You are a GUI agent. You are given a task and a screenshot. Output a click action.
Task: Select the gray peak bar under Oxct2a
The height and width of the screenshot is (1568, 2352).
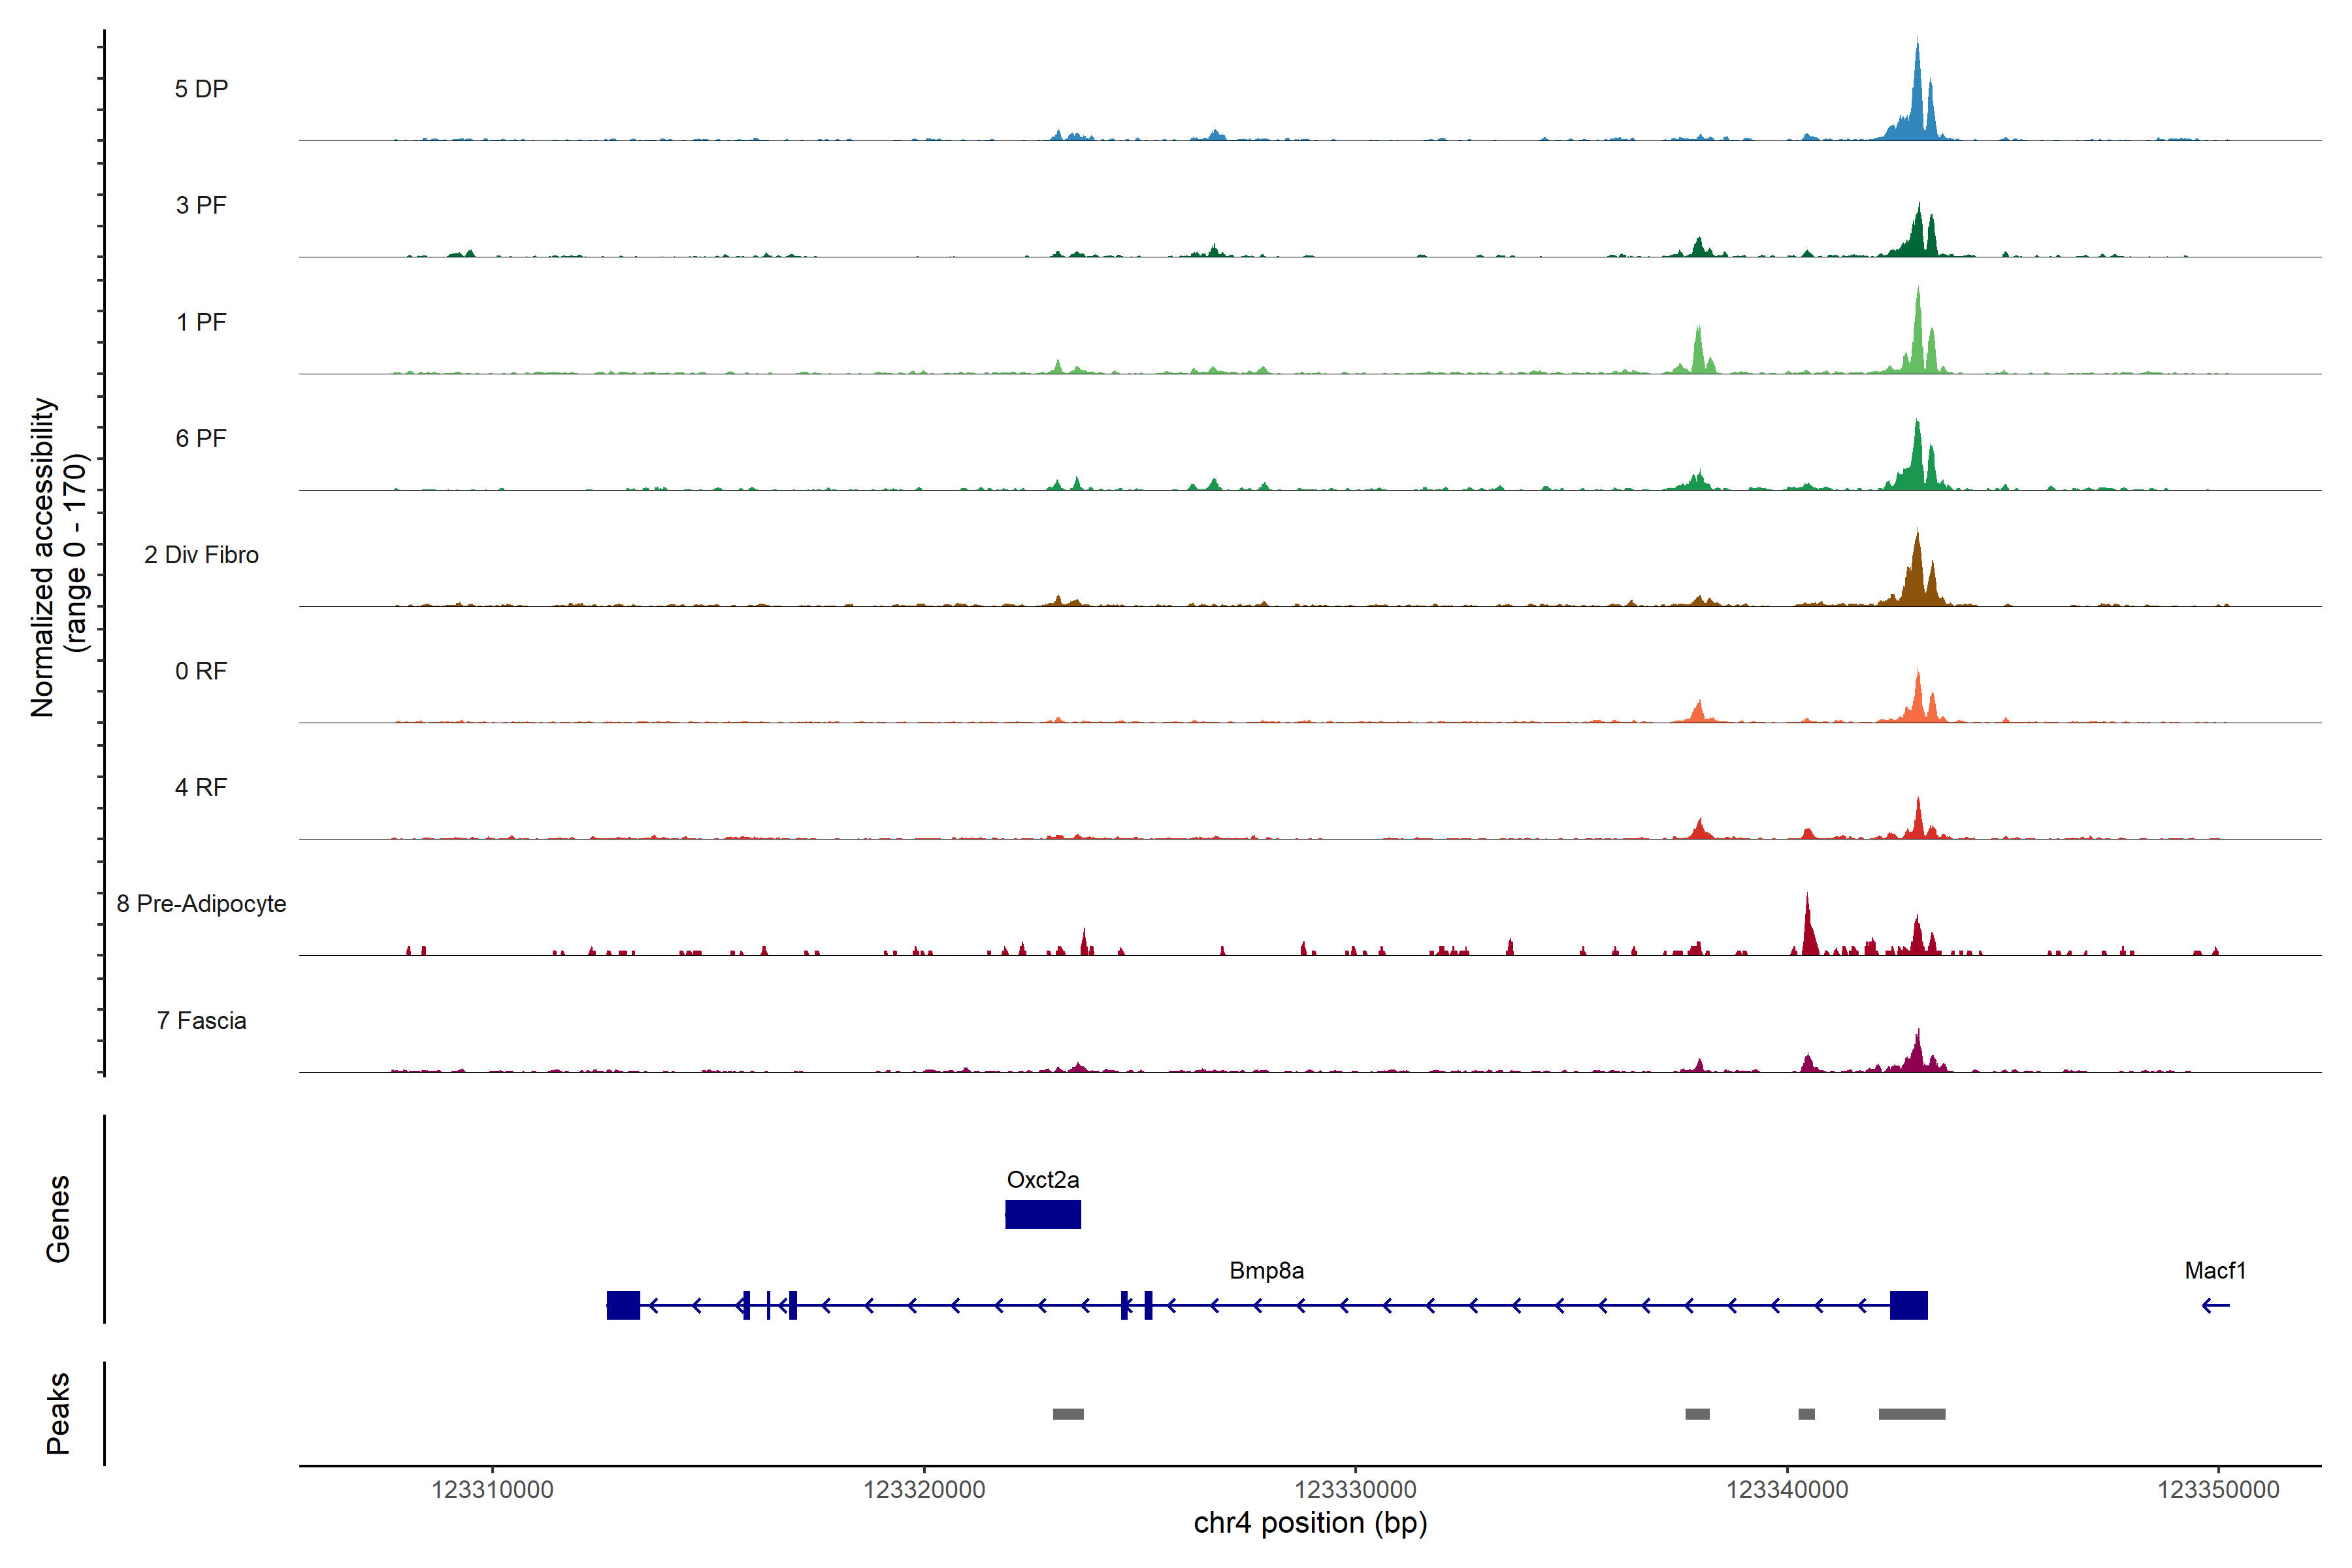click(x=1068, y=1414)
